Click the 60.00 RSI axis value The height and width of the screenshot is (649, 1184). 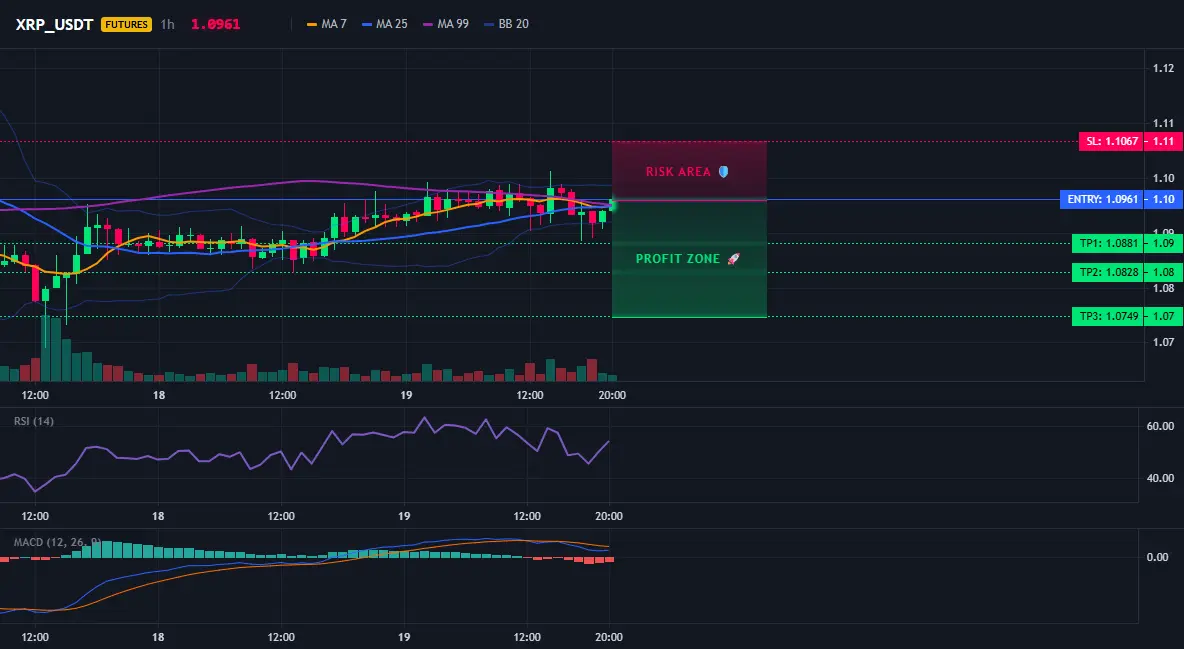coord(1160,426)
